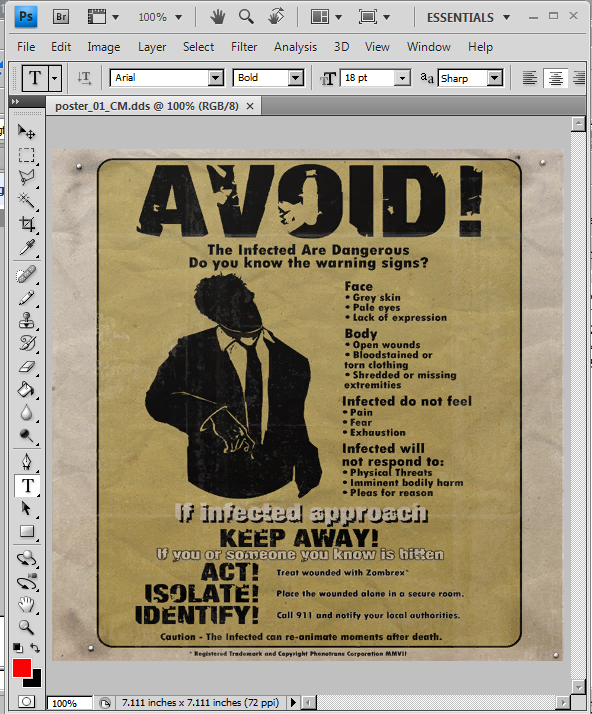Center the text alignment
This screenshot has height=714, width=592.
point(556,78)
